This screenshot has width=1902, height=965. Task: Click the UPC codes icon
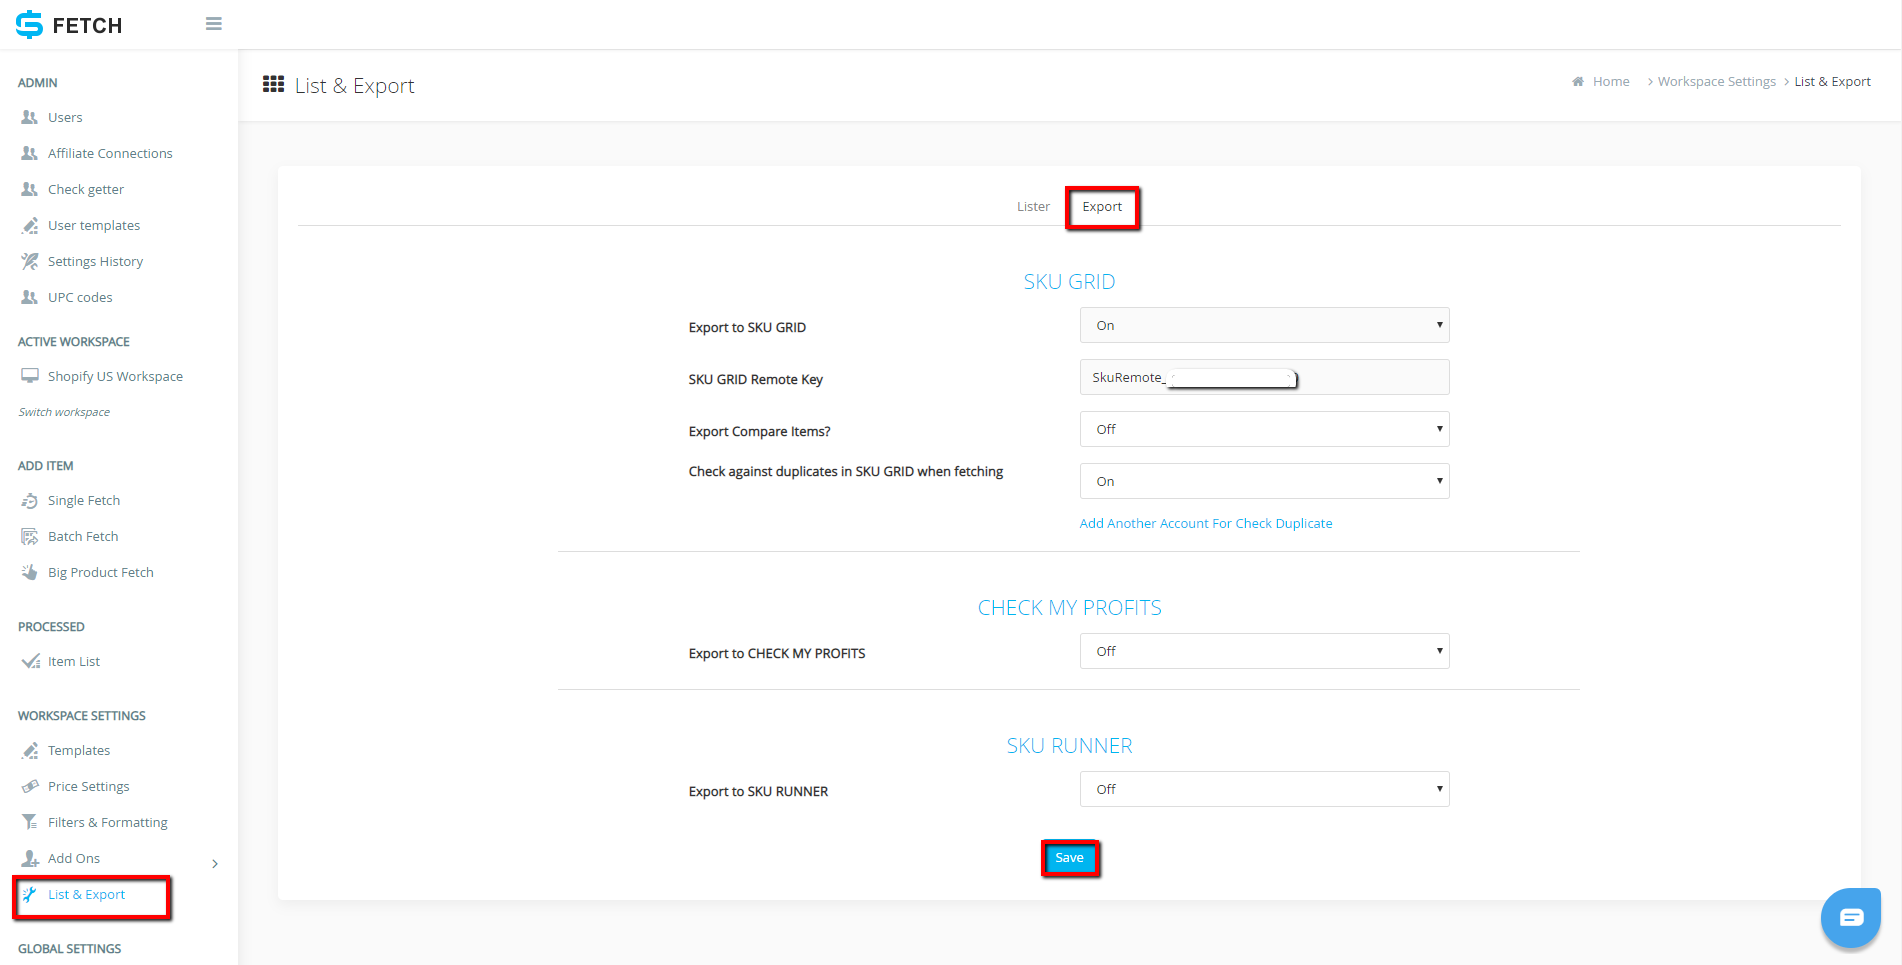coord(30,297)
